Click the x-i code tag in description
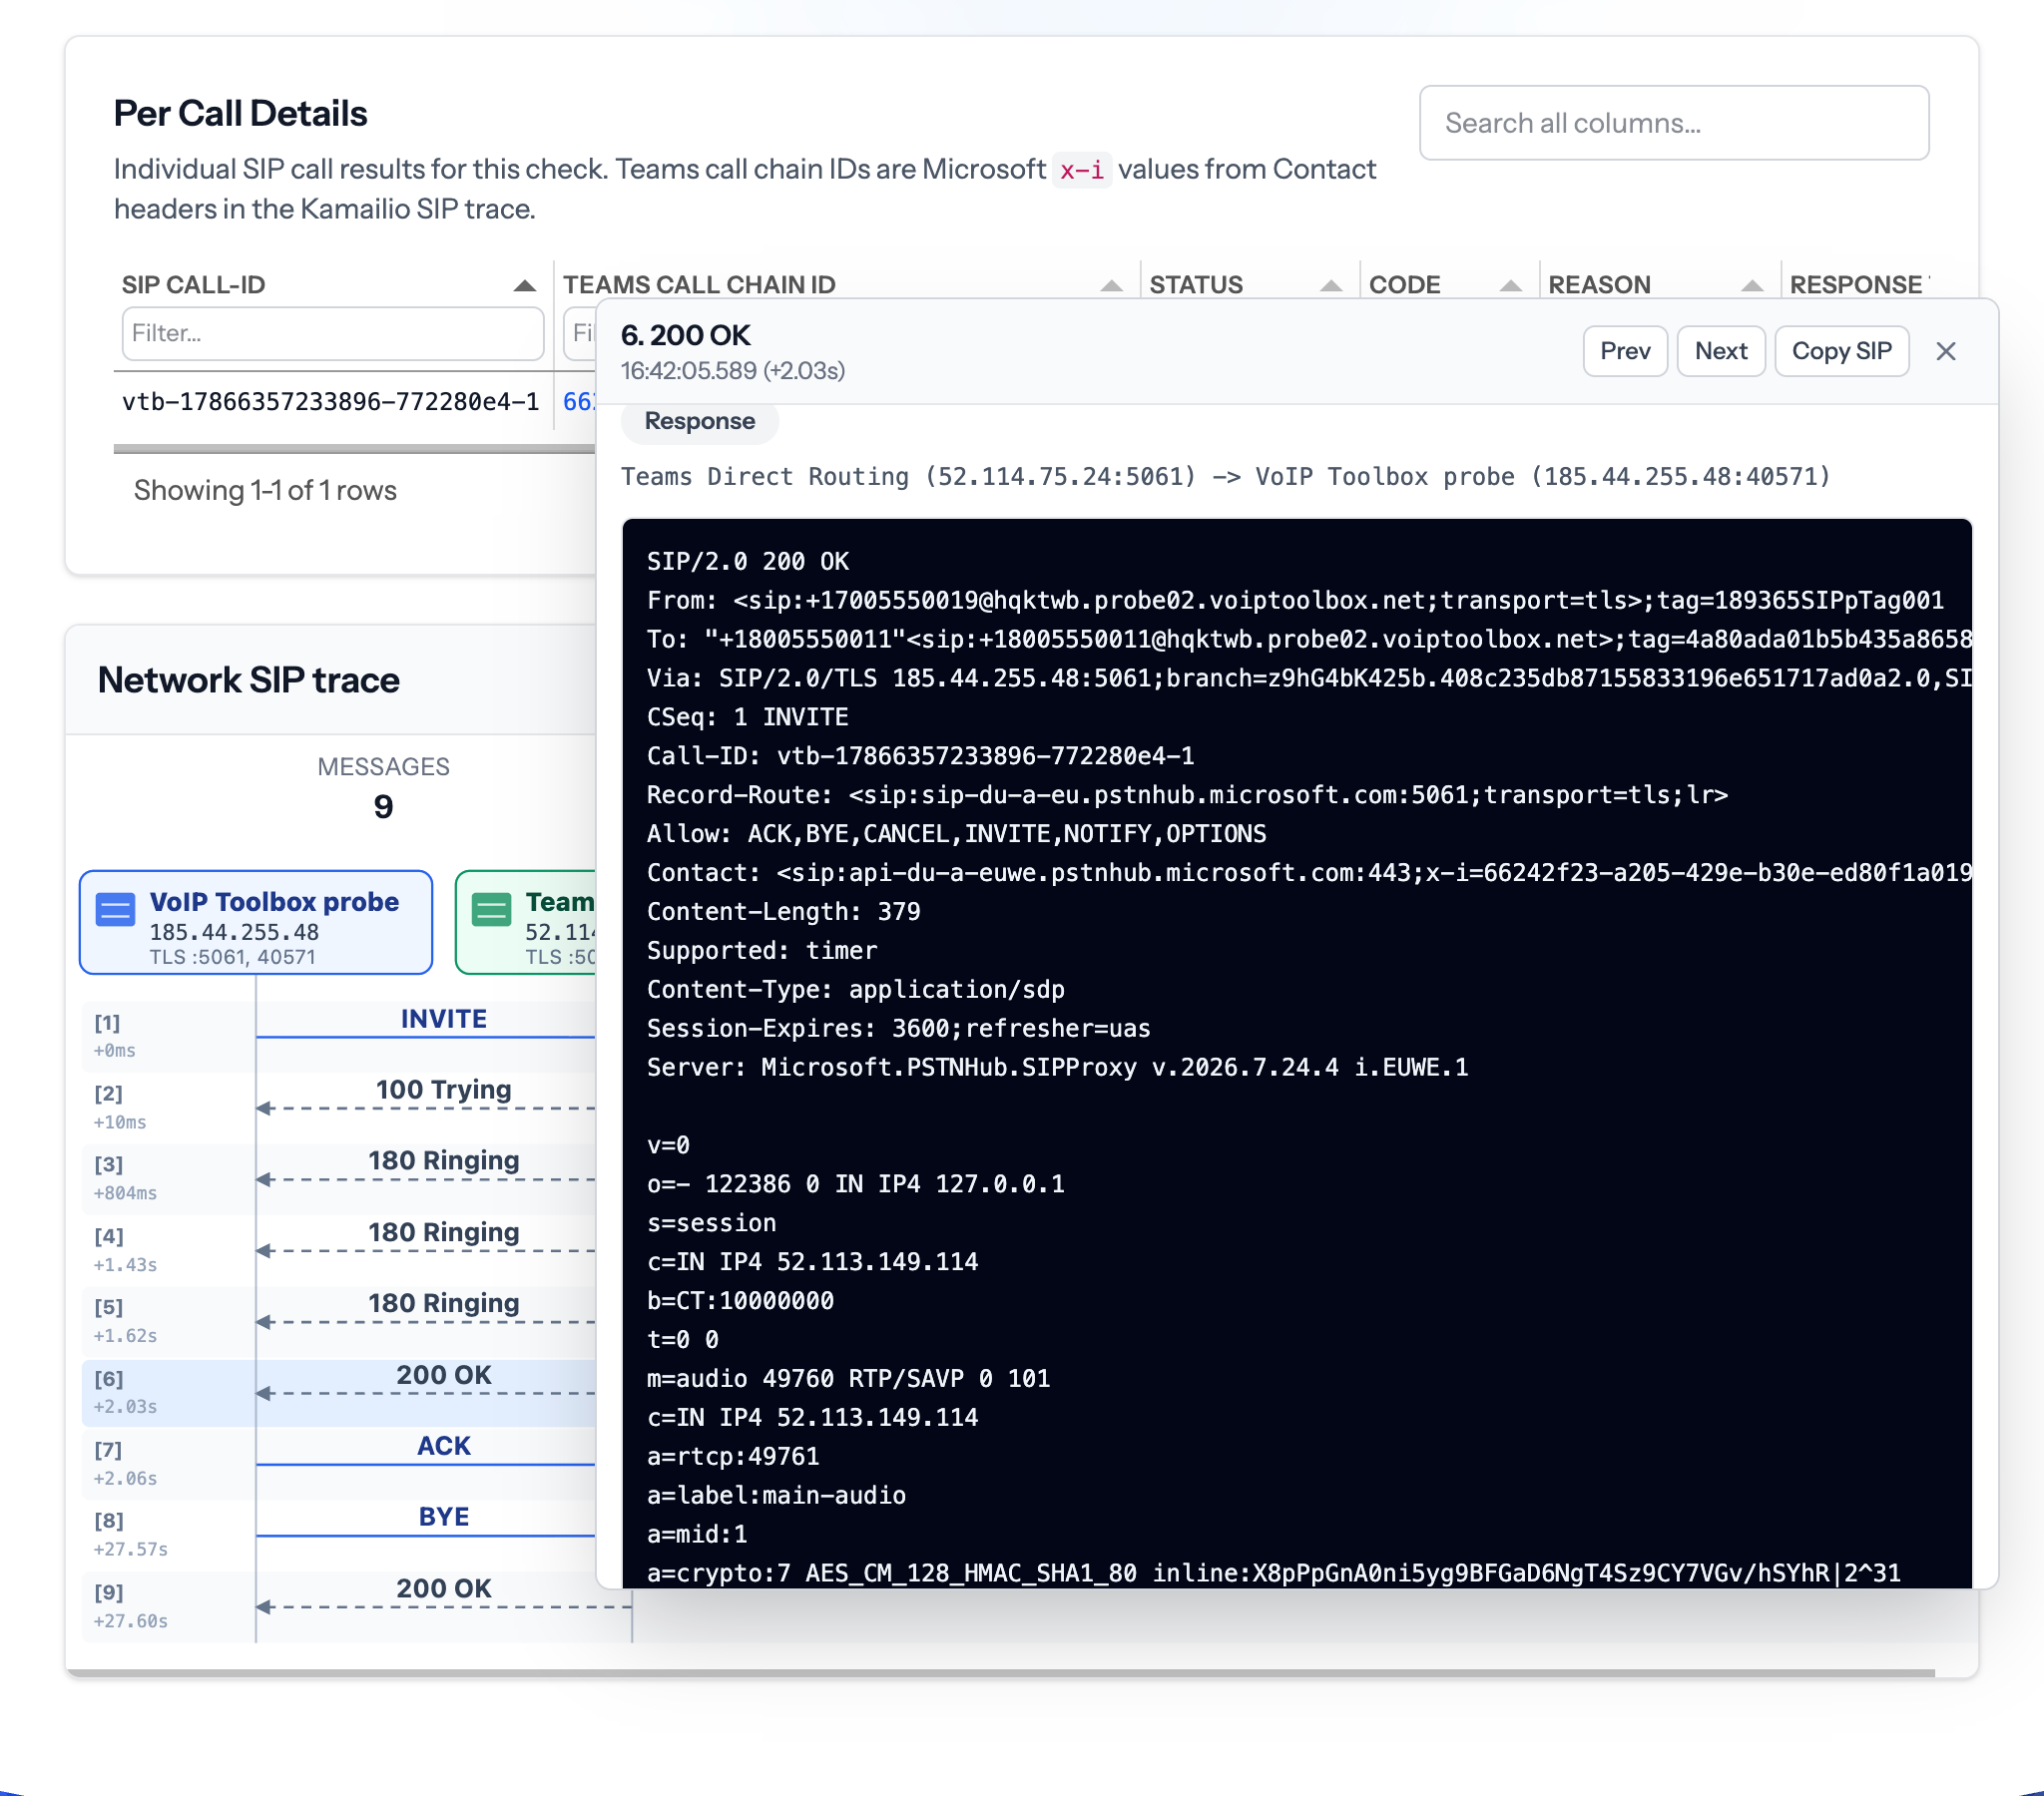Screen dimensions: 2044x1796 click(1081, 170)
